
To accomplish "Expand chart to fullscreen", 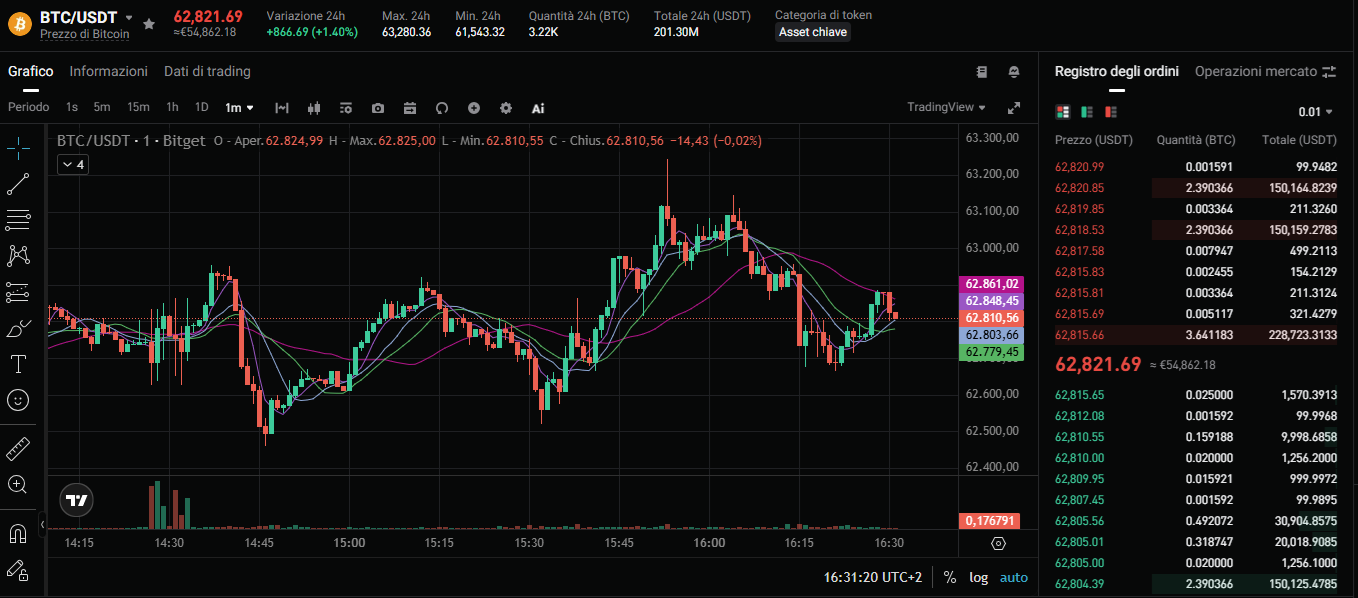I will (1013, 108).
